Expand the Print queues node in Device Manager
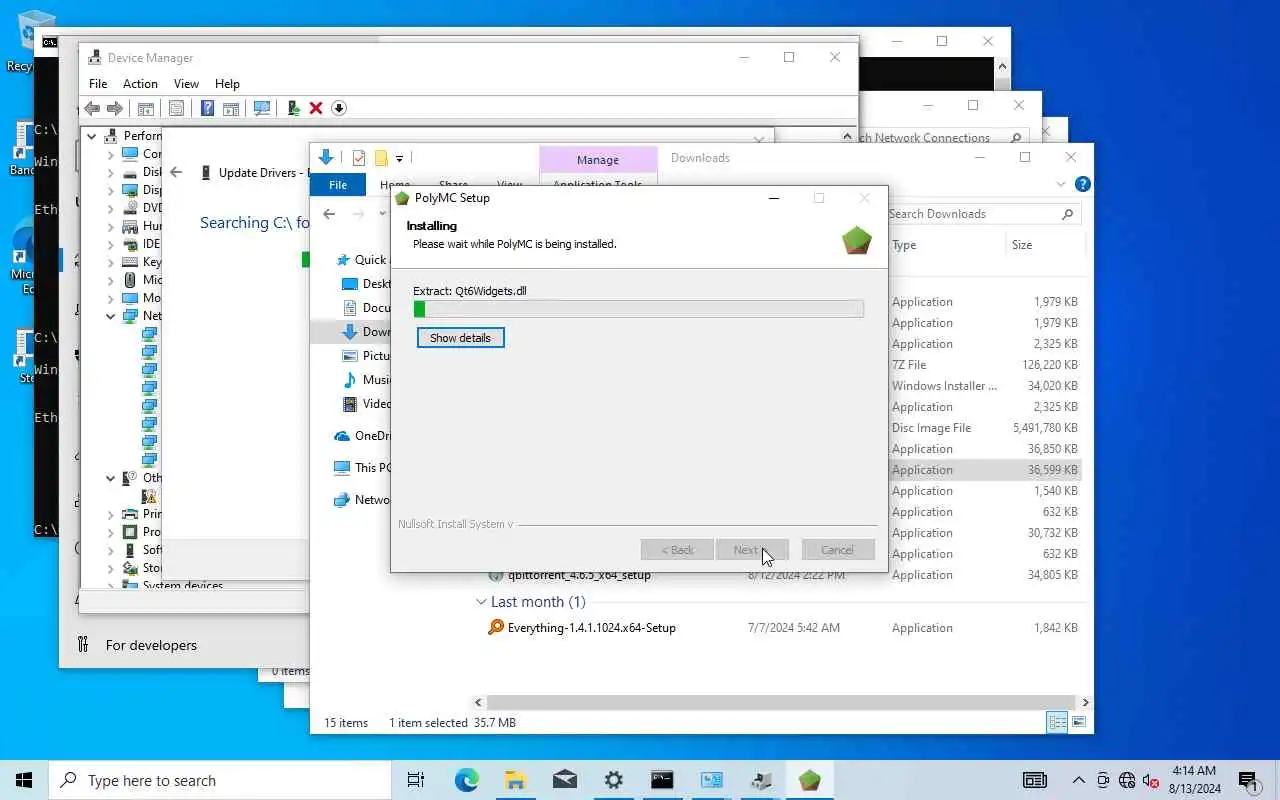Image resolution: width=1280 pixels, height=800 pixels. point(111,514)
